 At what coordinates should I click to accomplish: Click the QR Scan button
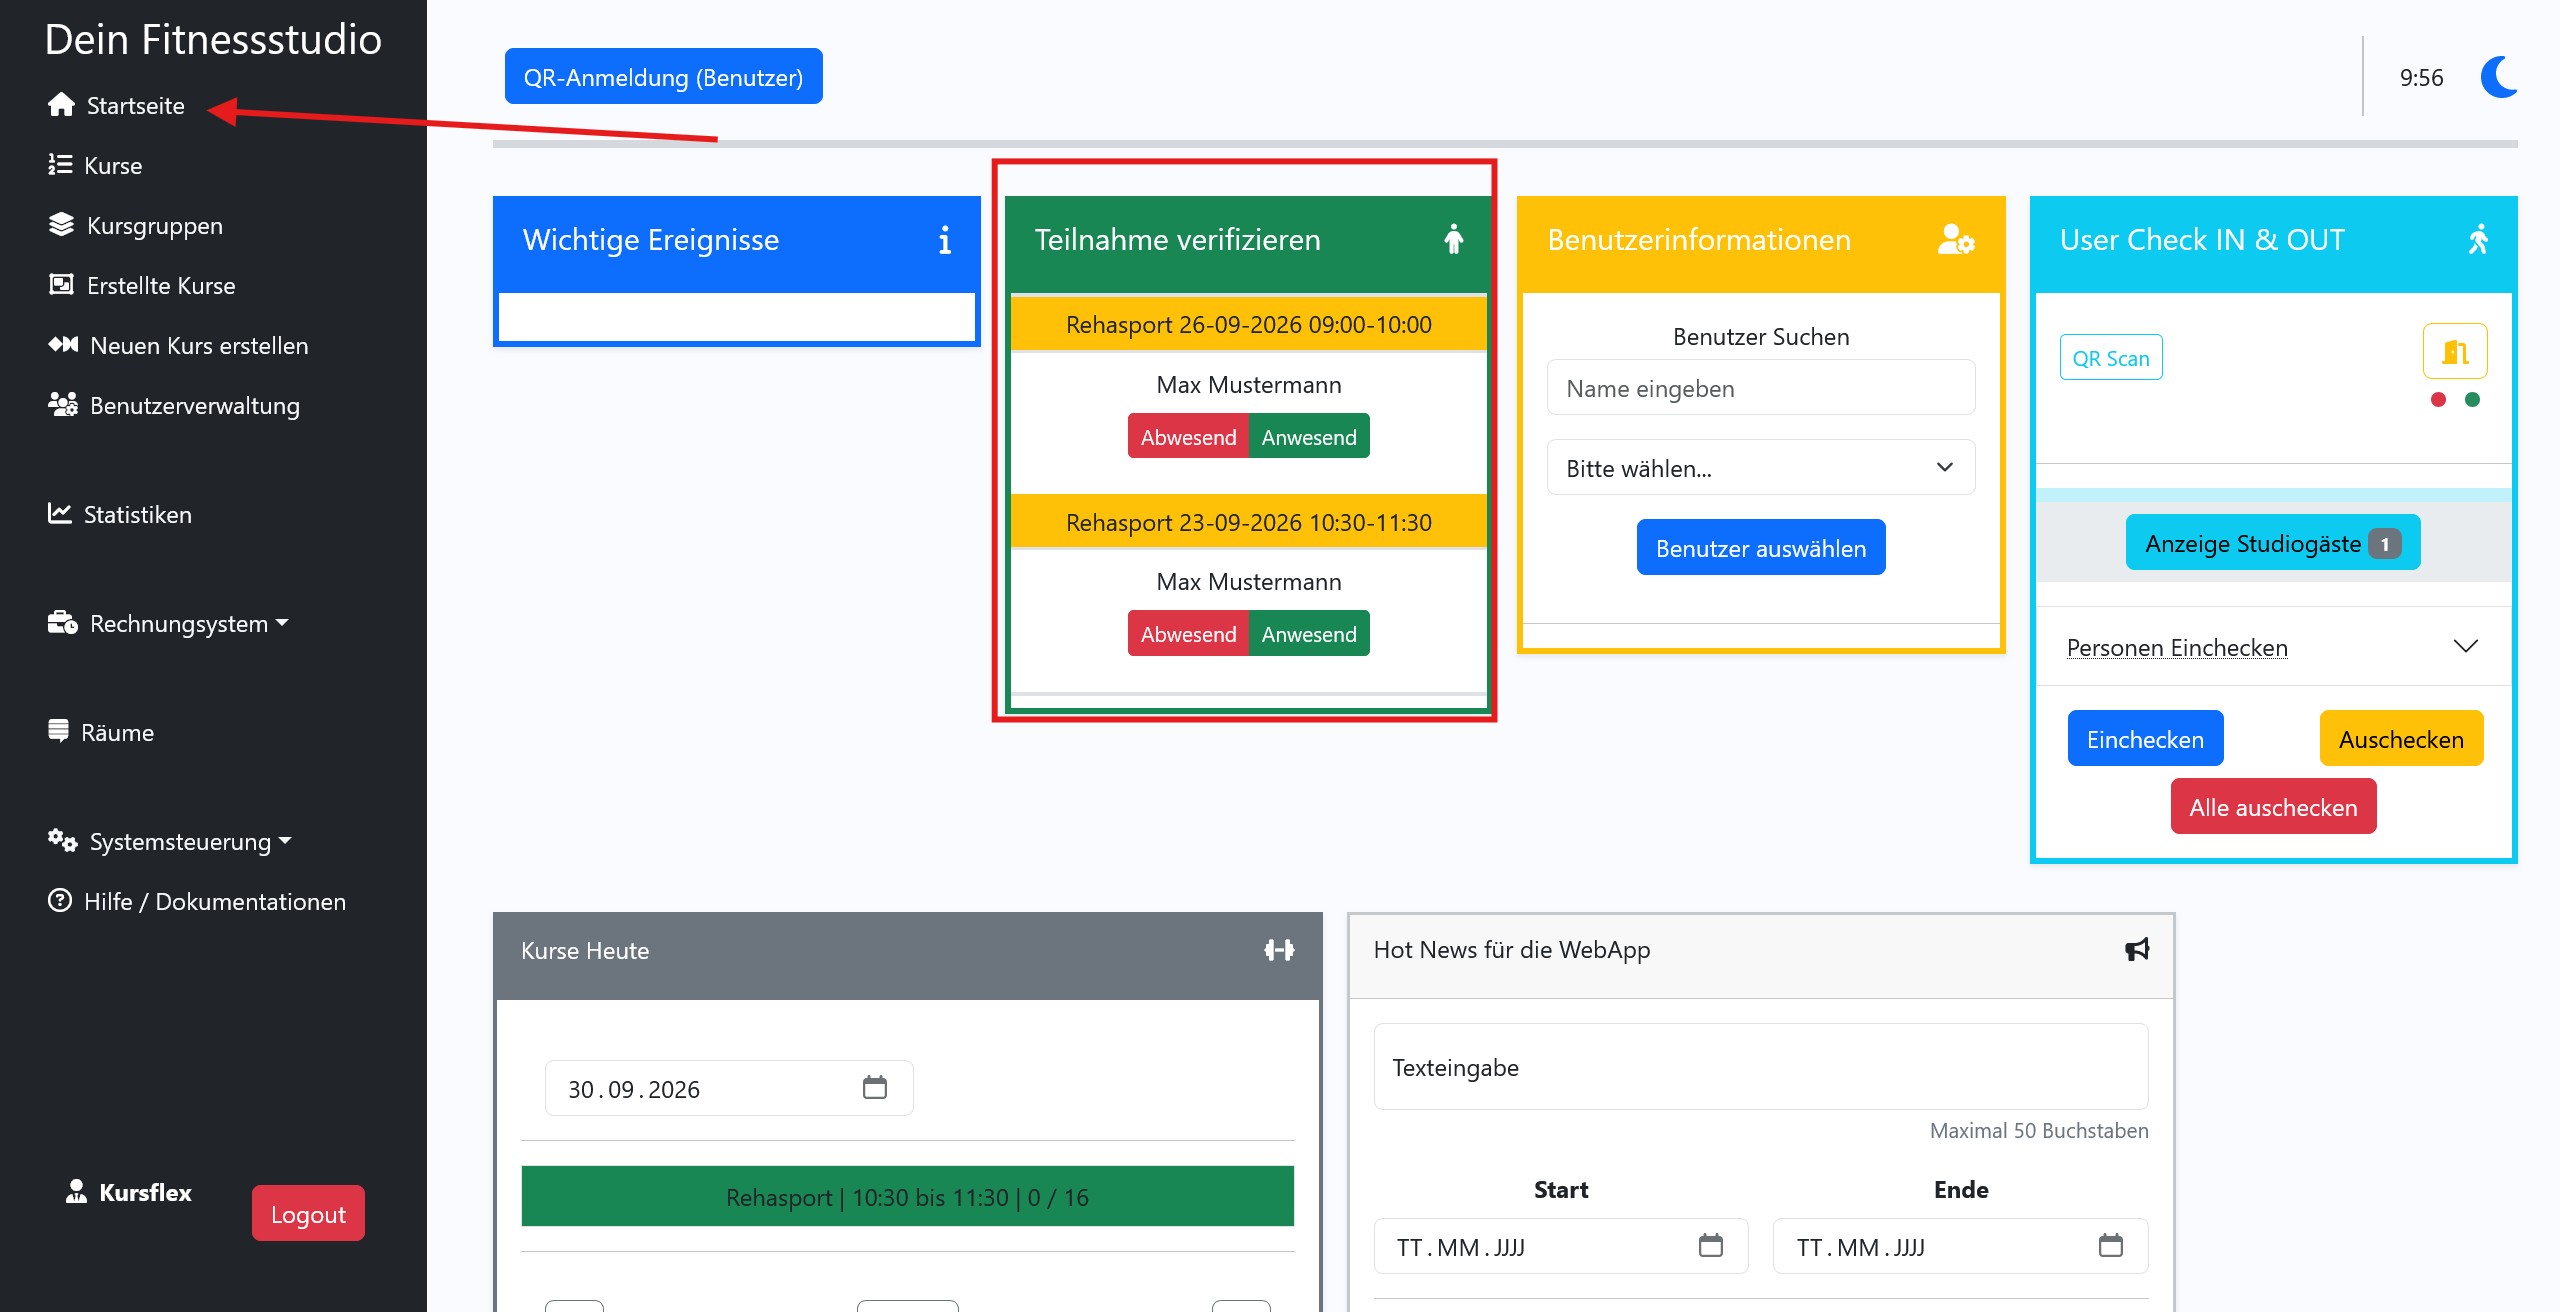(2111, 357)
